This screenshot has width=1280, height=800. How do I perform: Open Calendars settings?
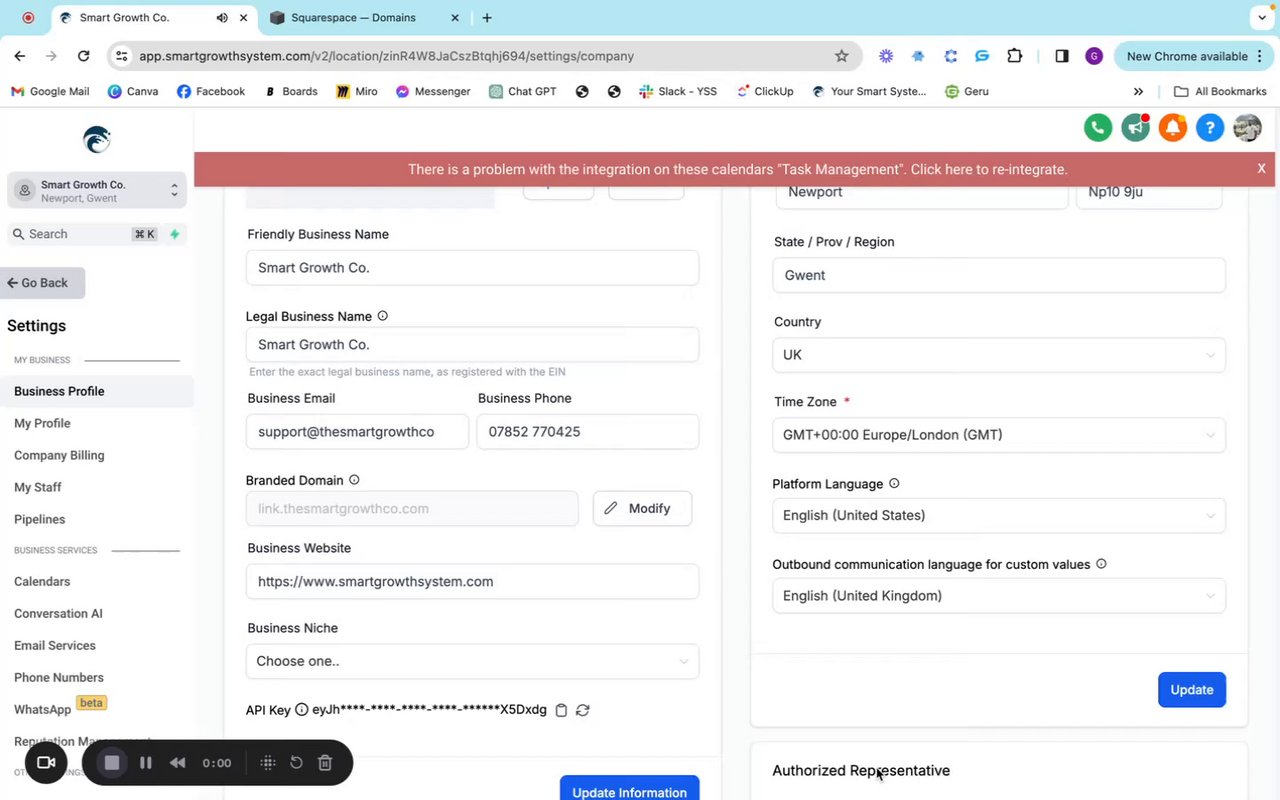point(42,581)
